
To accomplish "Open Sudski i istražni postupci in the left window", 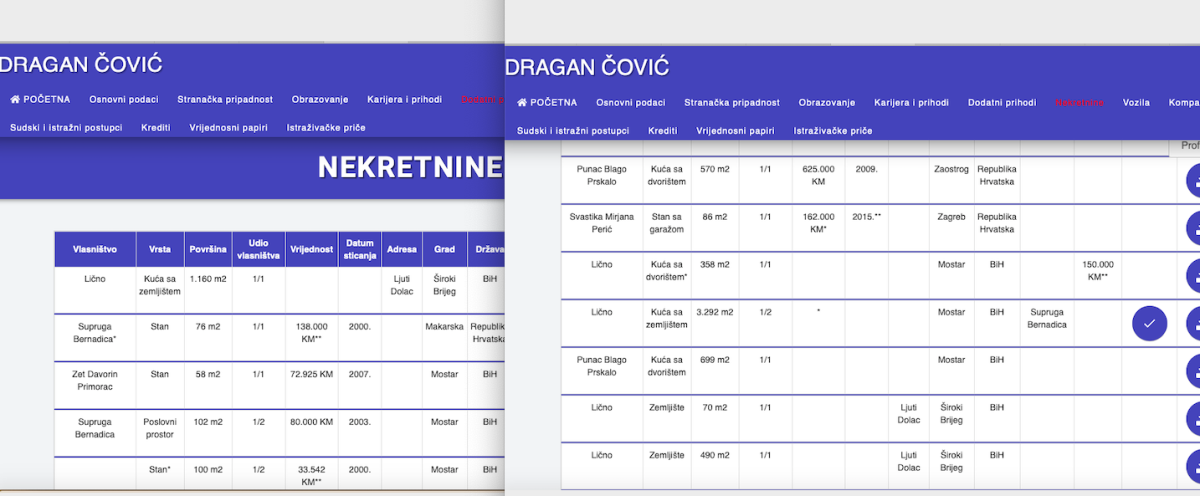I will pos(66,127).
